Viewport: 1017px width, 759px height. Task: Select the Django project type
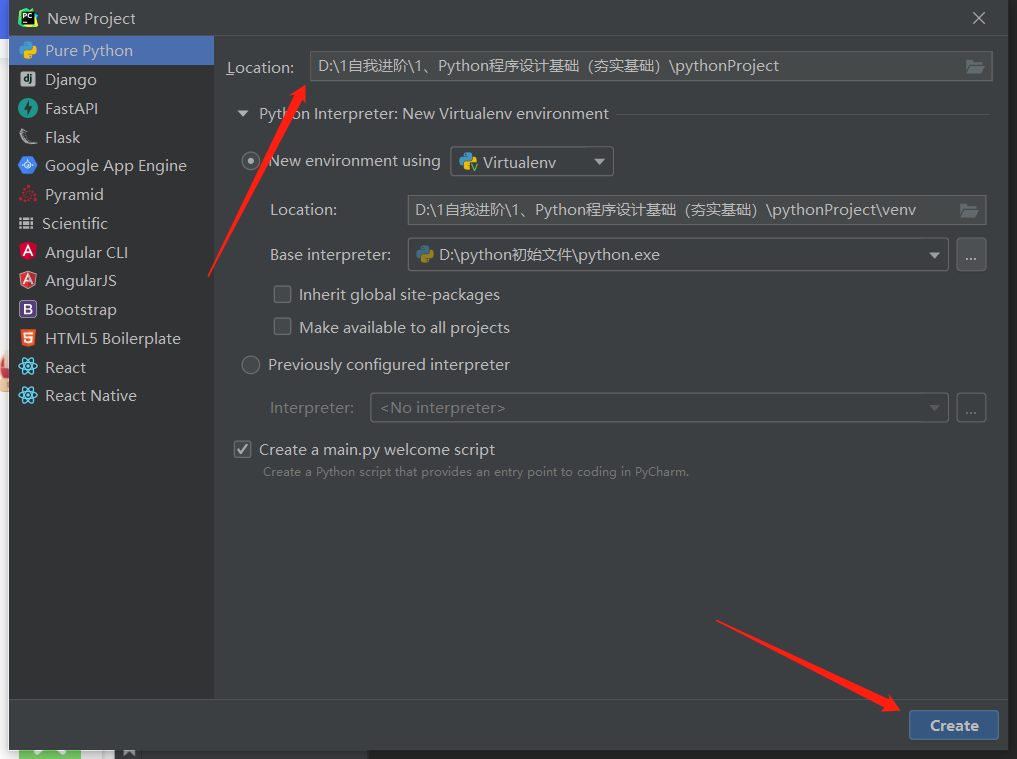(112, 79)
